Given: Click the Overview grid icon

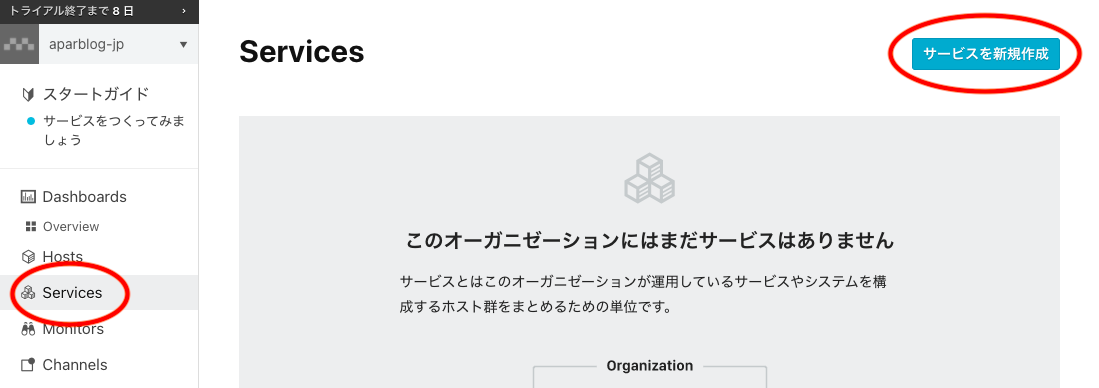Looking at the screenshot, I should [x=30, y=226].
